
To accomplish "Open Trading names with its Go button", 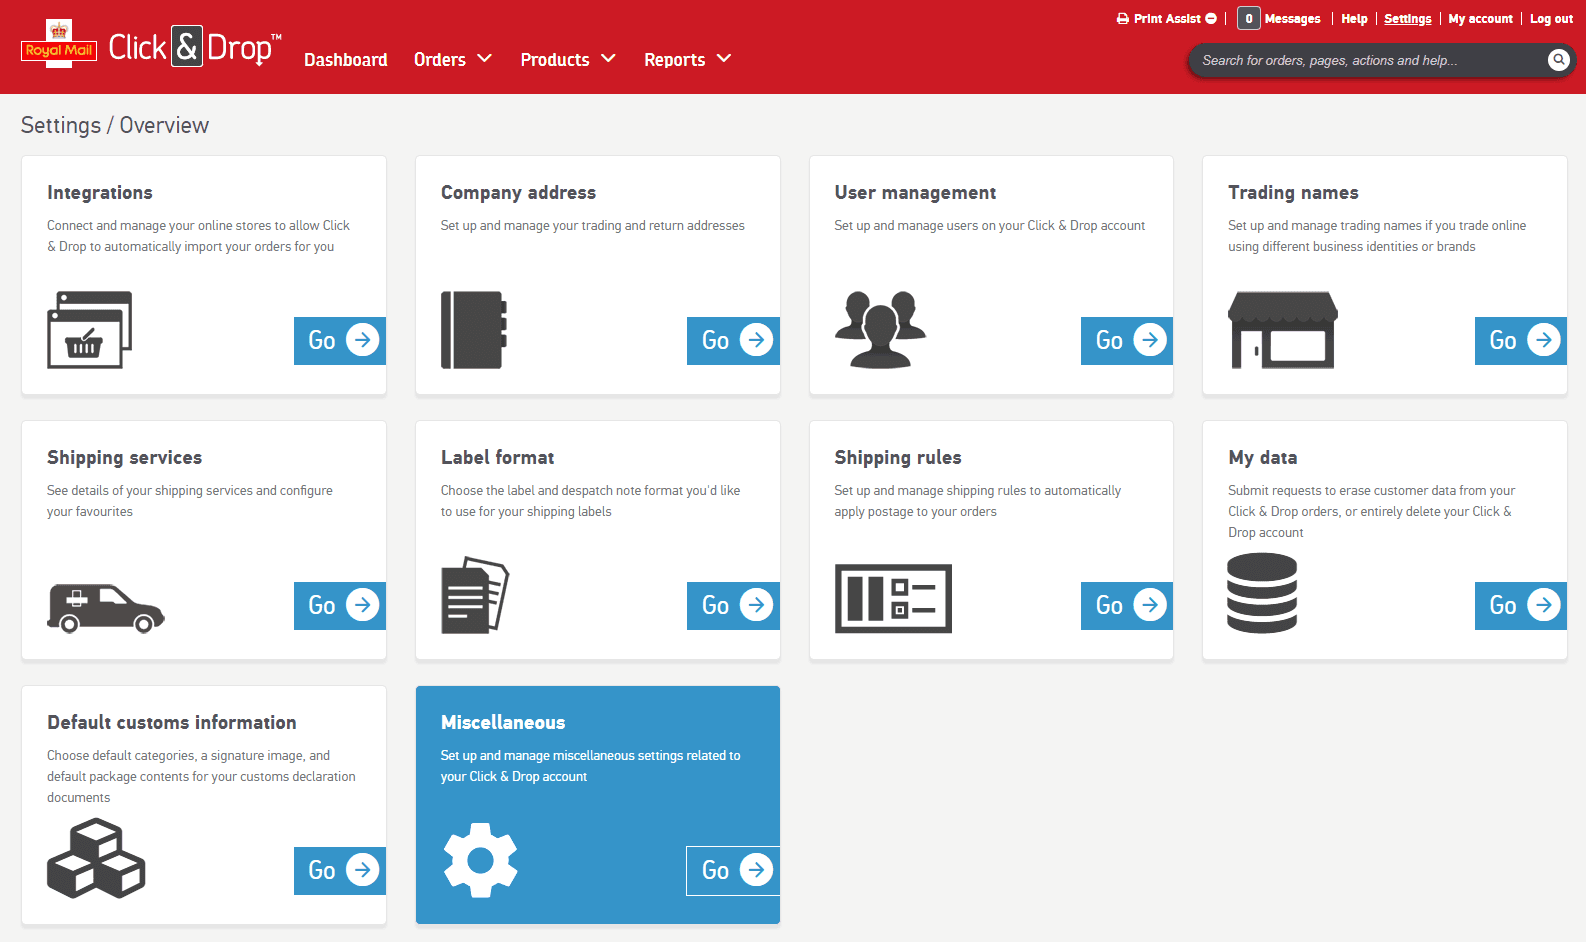I will click(1521, 341).
